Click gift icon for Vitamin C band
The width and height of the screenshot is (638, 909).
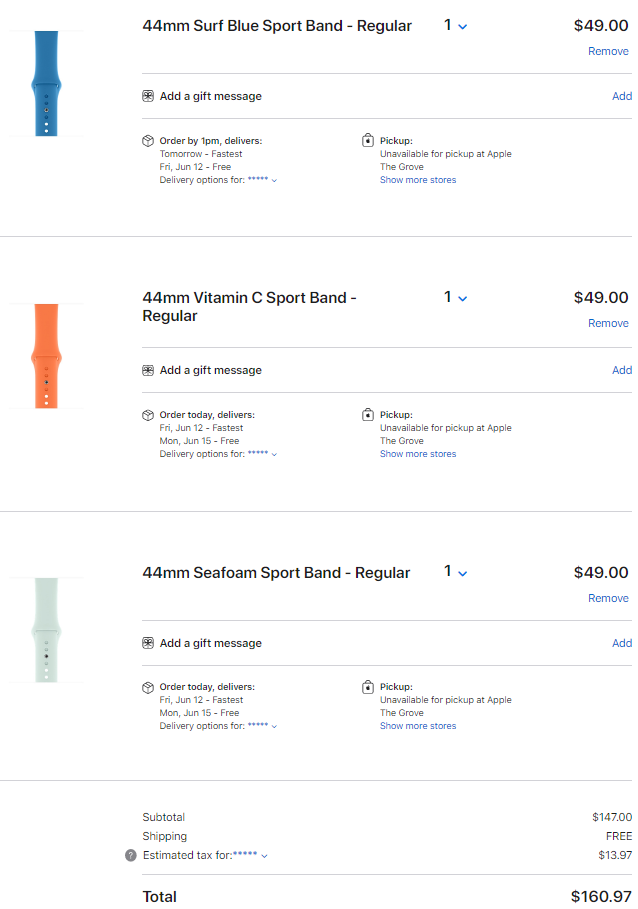click(148, 371)
